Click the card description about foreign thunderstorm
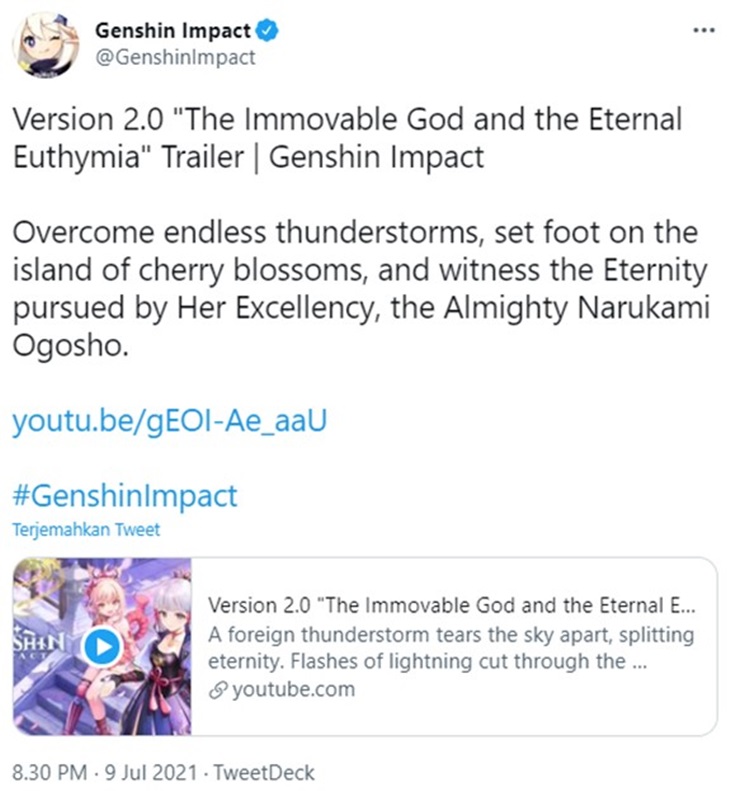This screenshot has height=791, width=730. (x=452, y=648)
